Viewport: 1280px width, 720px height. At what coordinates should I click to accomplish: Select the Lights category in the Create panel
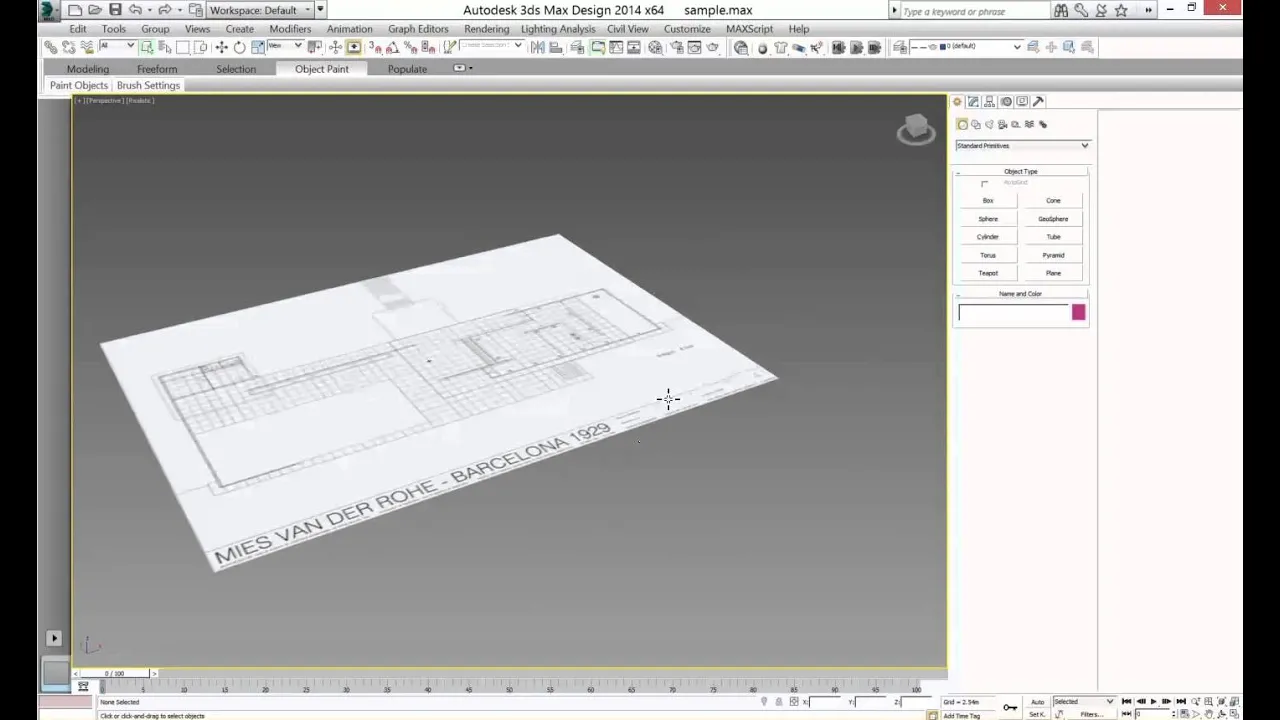point(989,124)
